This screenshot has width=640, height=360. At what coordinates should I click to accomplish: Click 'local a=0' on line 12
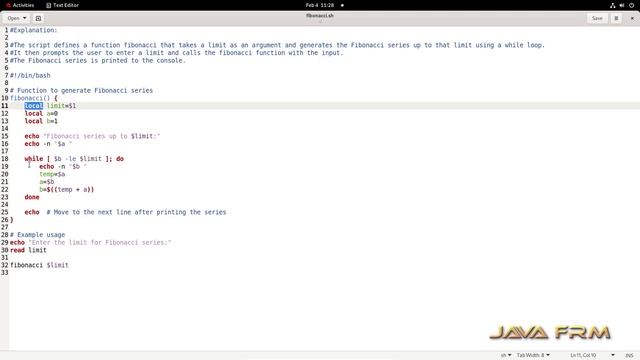41,113
